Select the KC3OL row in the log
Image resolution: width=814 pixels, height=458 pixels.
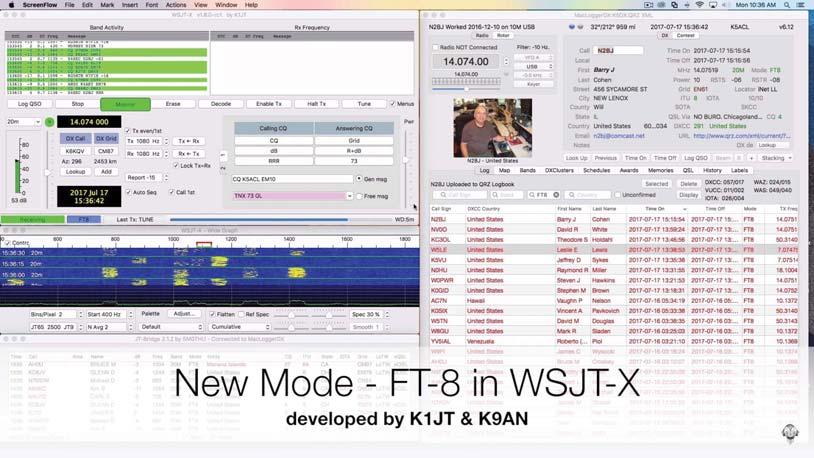[614, 239]
